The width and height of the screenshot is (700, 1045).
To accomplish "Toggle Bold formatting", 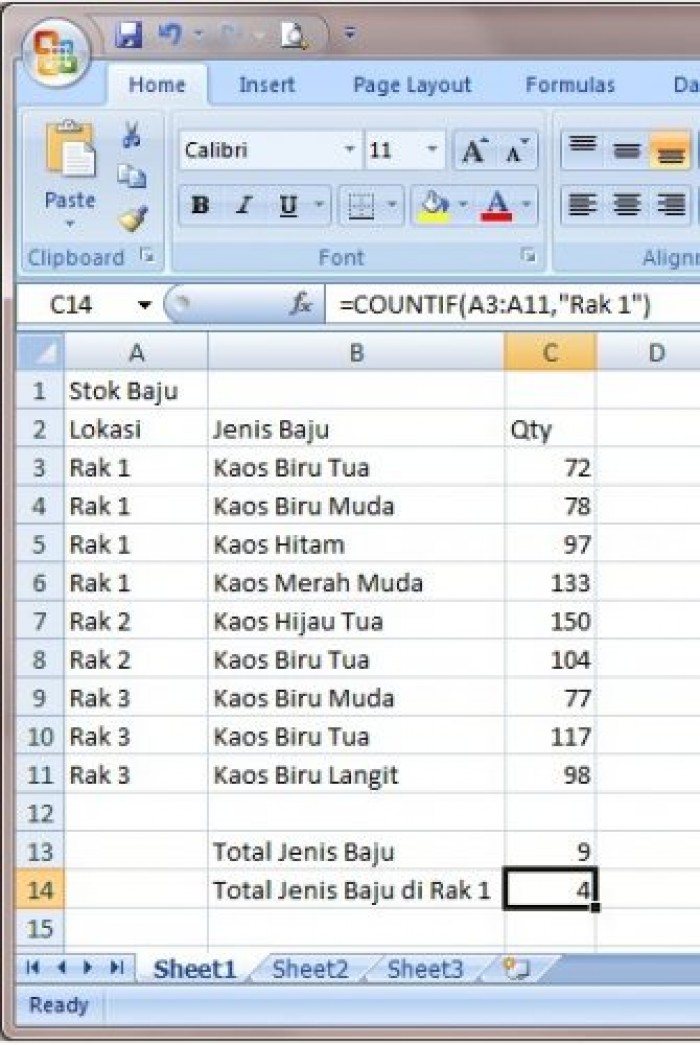I will pos(200,205).
